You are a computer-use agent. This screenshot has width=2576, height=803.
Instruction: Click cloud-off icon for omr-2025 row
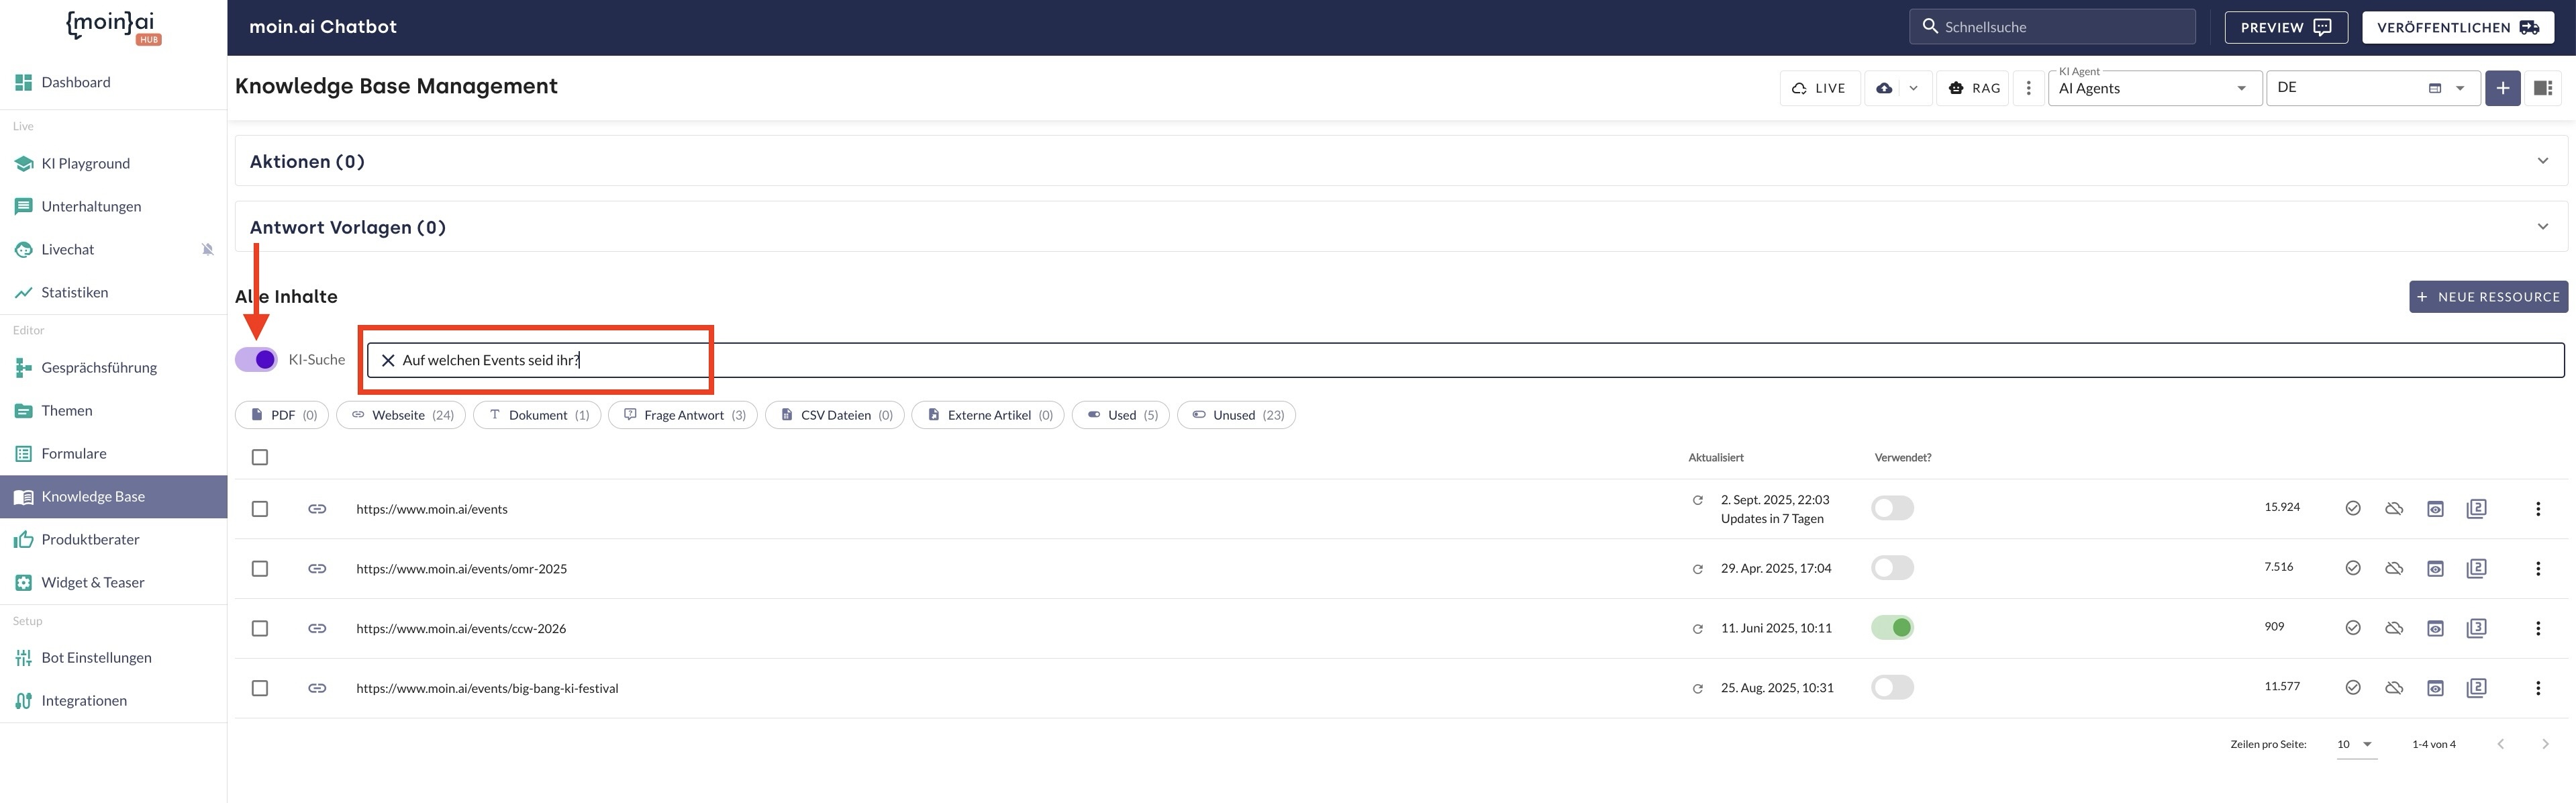pos(2394,568)
